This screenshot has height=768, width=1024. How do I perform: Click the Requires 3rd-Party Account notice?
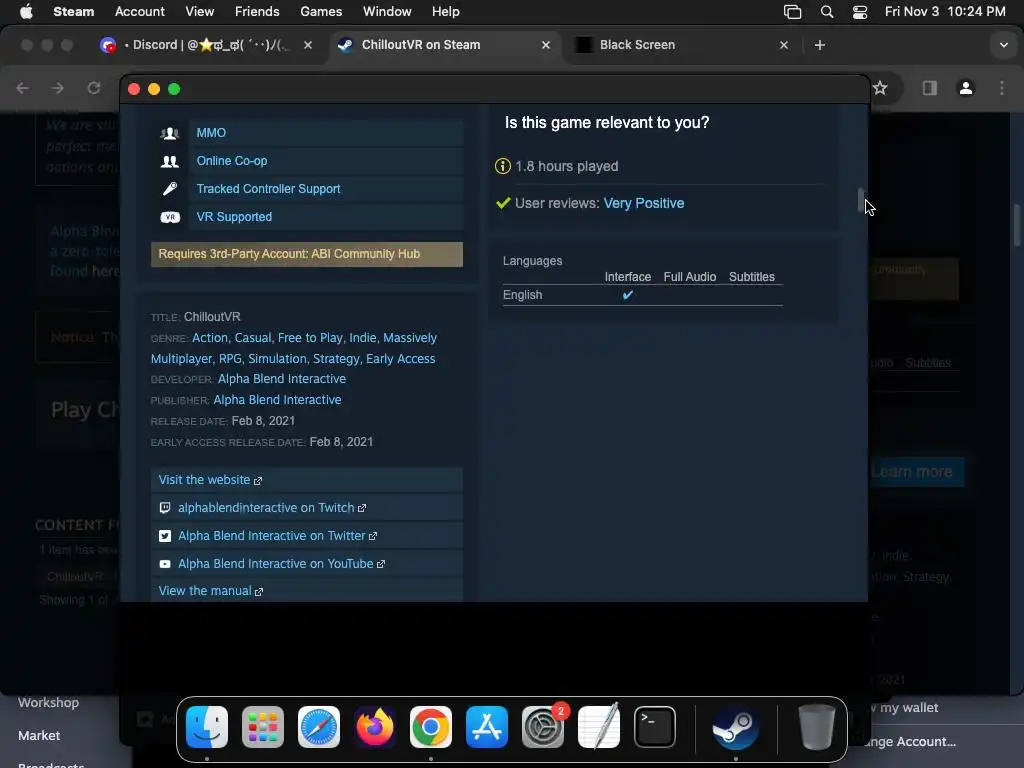coord(307,254)
